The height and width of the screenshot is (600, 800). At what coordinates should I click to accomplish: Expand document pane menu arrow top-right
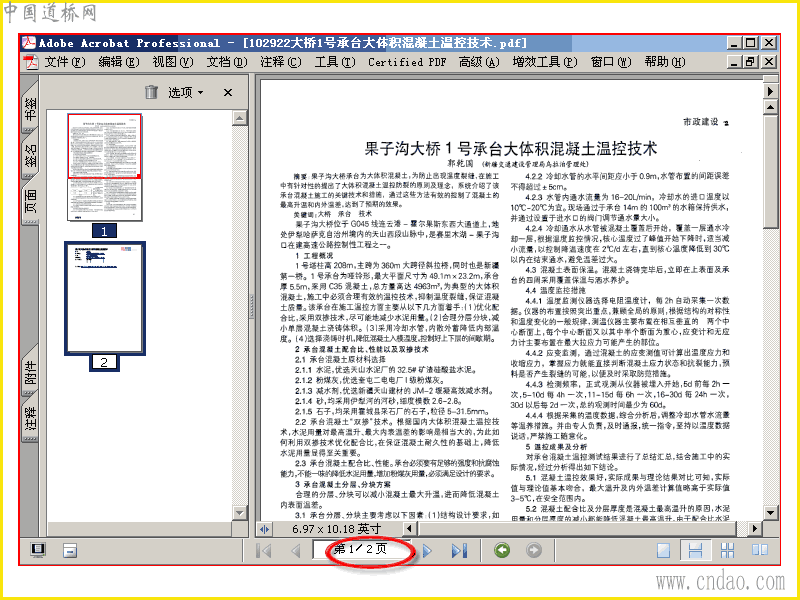(770, 91)
